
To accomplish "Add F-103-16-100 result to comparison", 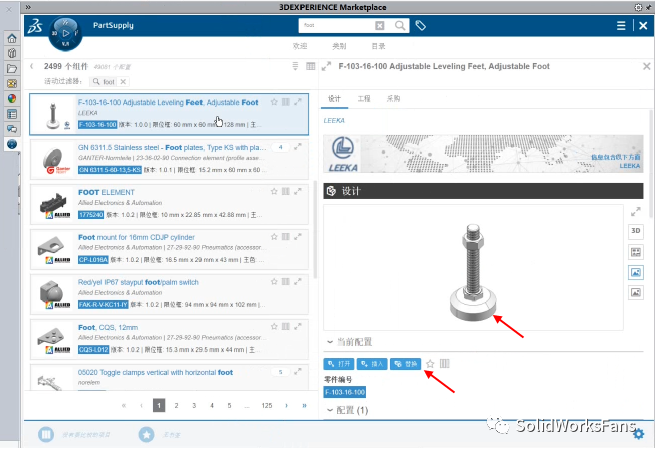I will (x=286, y=102).
